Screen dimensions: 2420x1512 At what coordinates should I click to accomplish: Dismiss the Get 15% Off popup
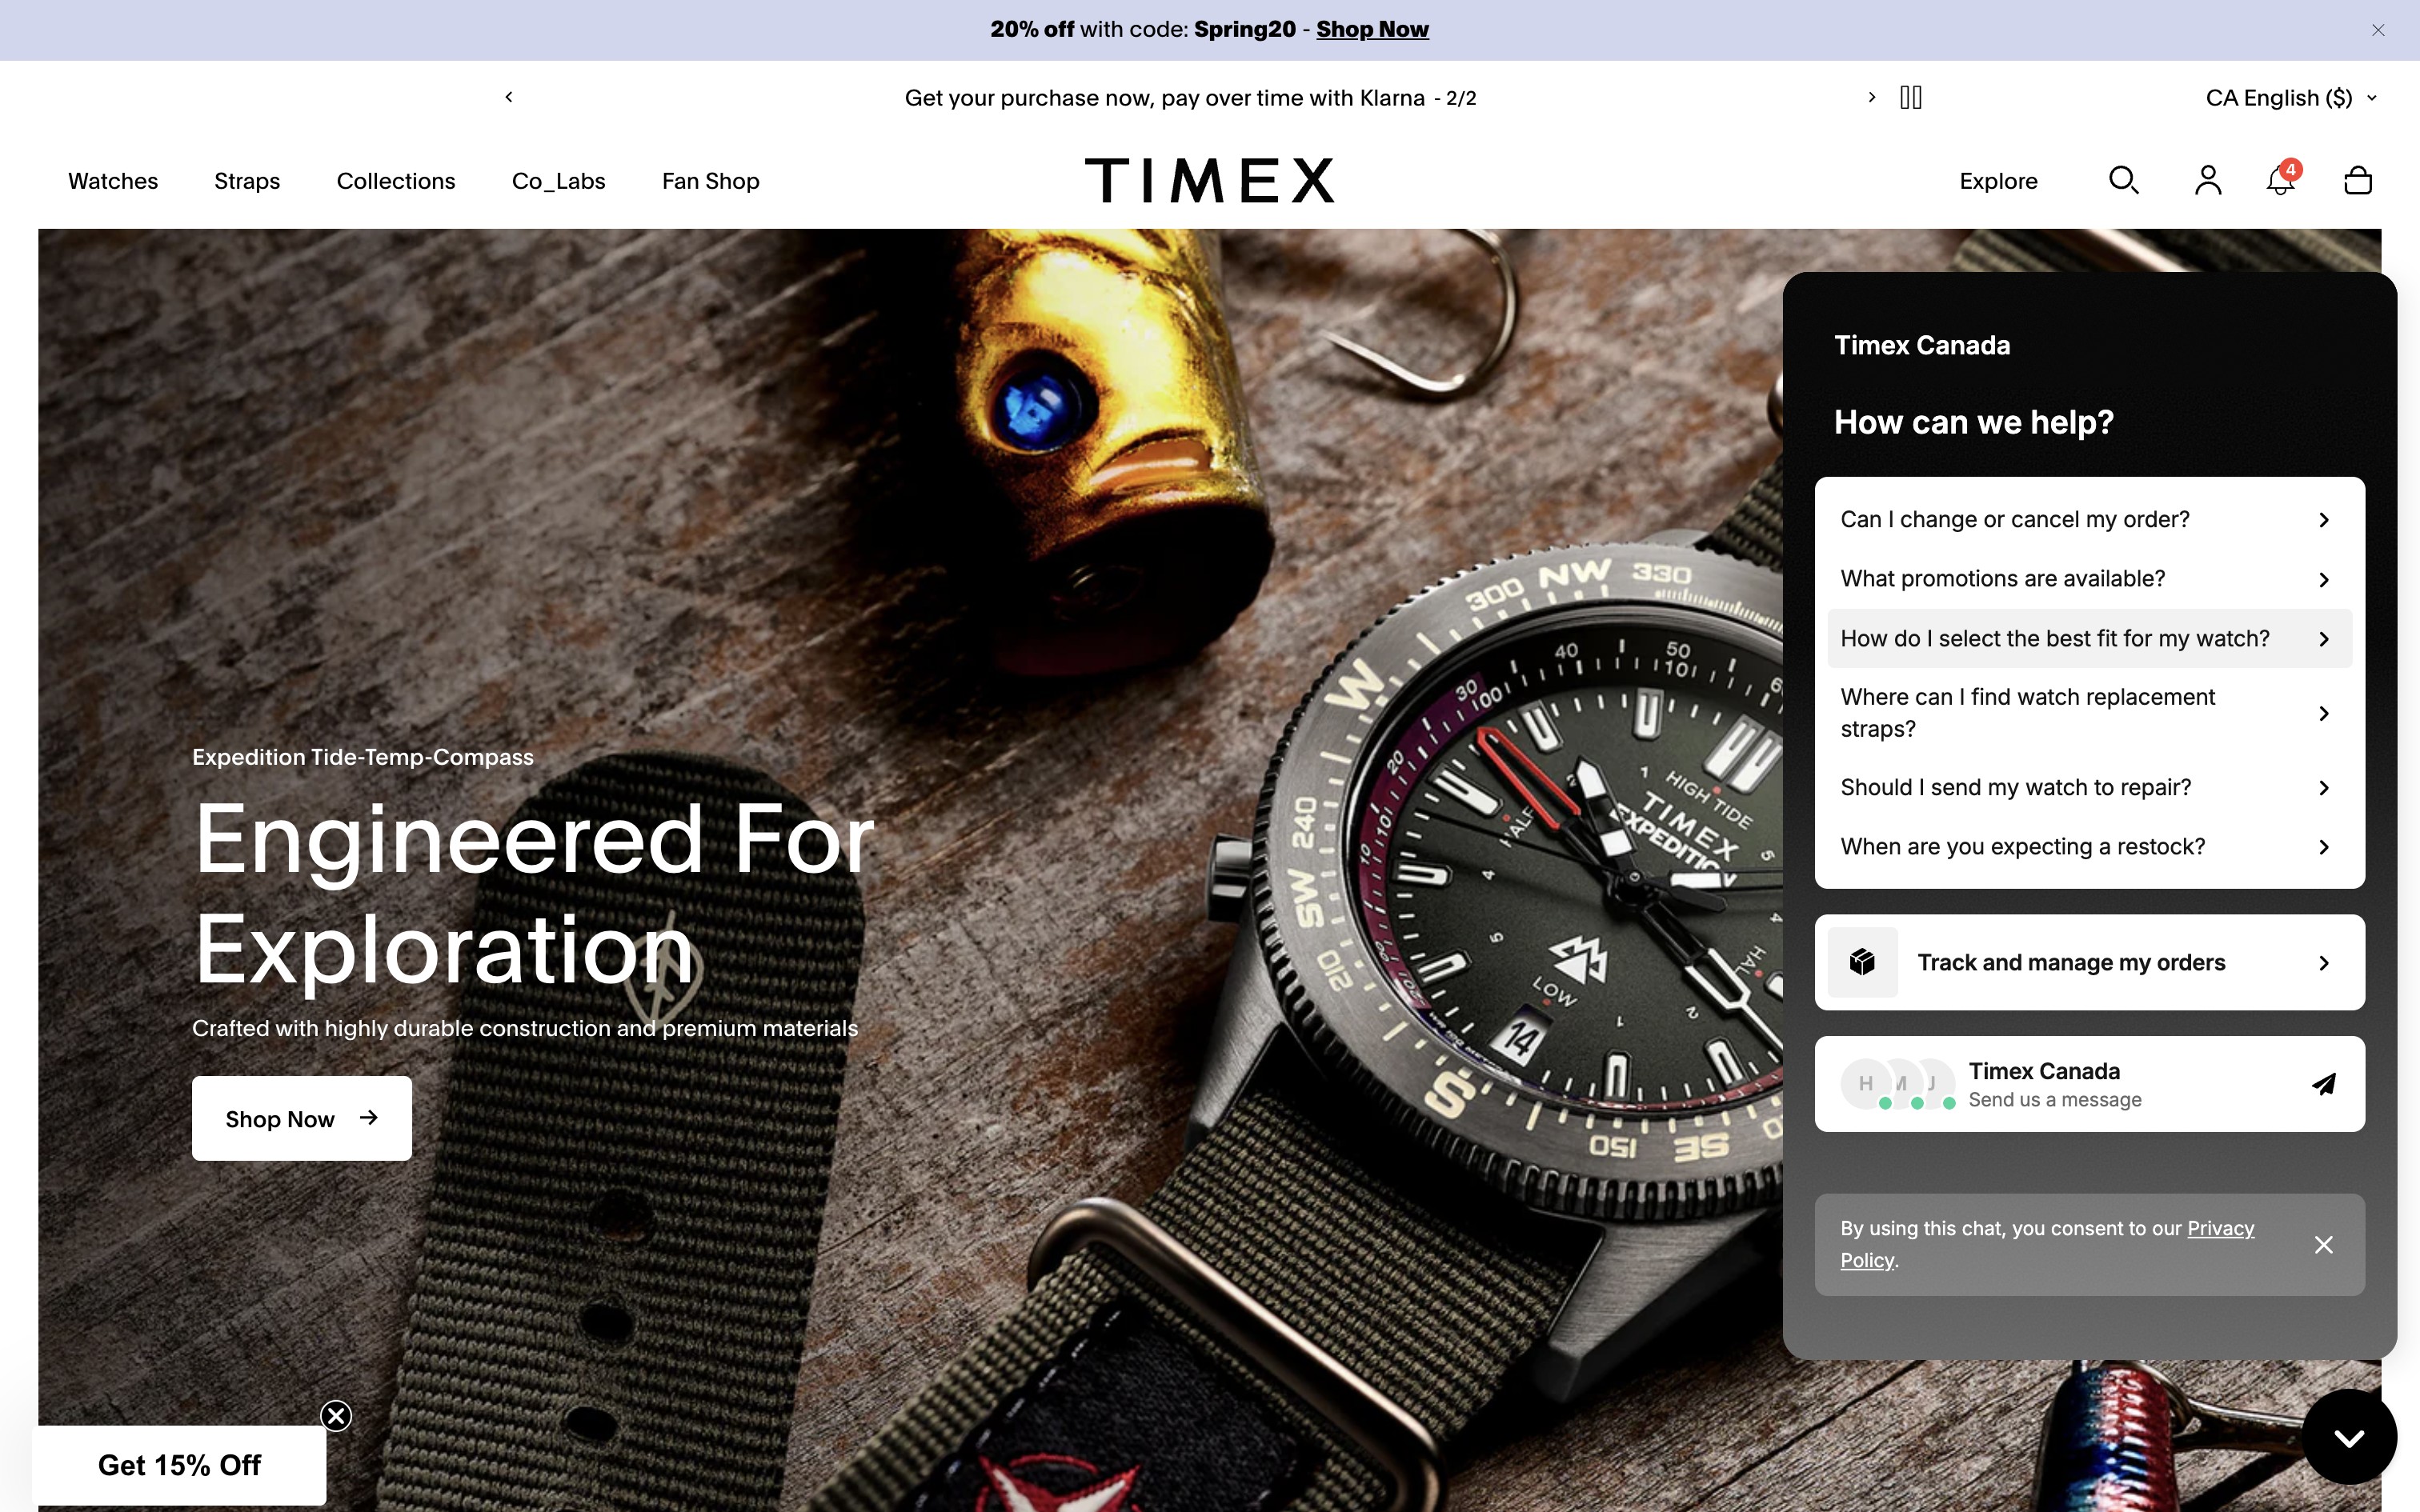pos(336,1415)
